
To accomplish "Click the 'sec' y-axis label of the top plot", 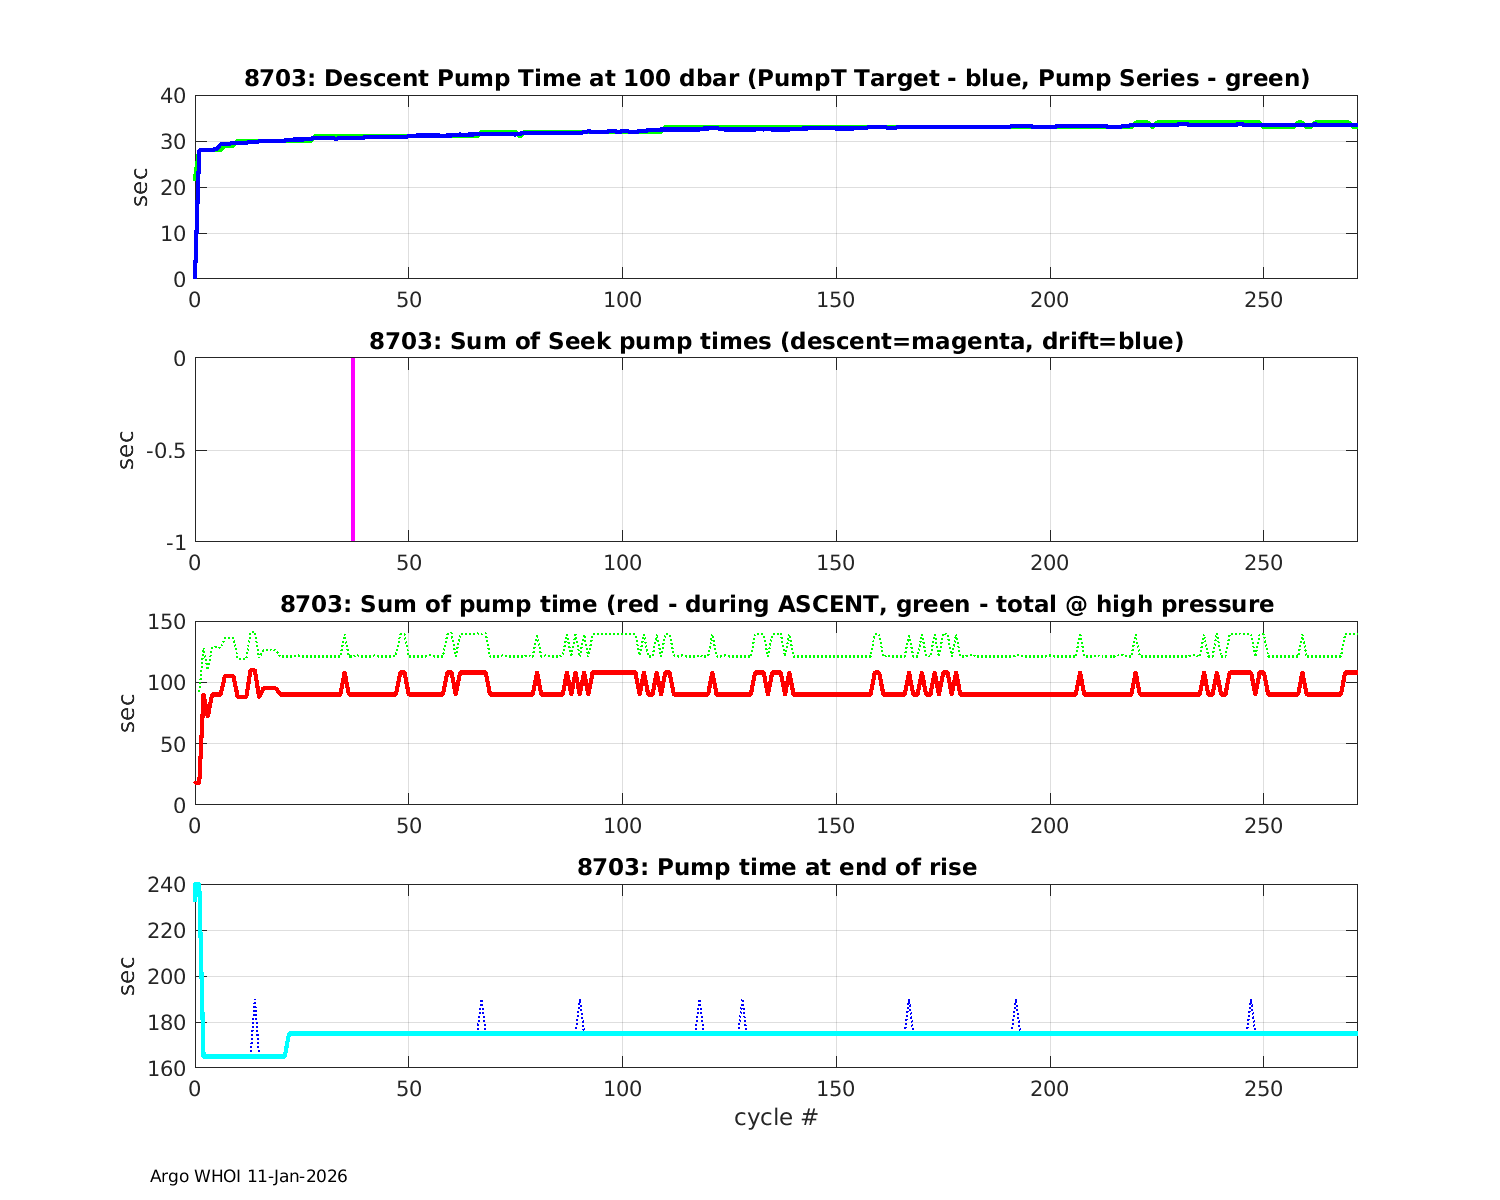I will click(x=141, y=187).
